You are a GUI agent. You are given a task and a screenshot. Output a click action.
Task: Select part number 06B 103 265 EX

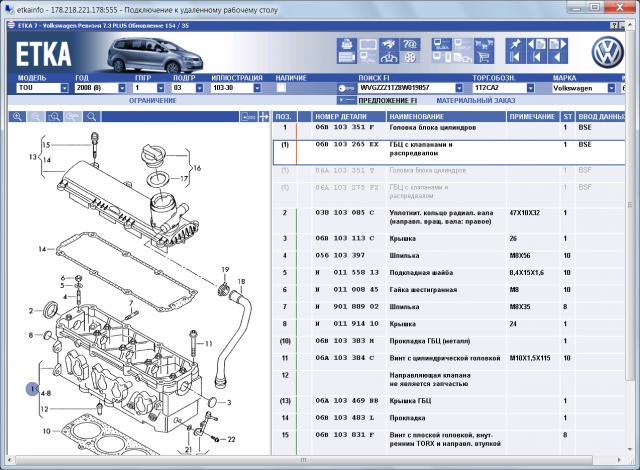point(347,144)
